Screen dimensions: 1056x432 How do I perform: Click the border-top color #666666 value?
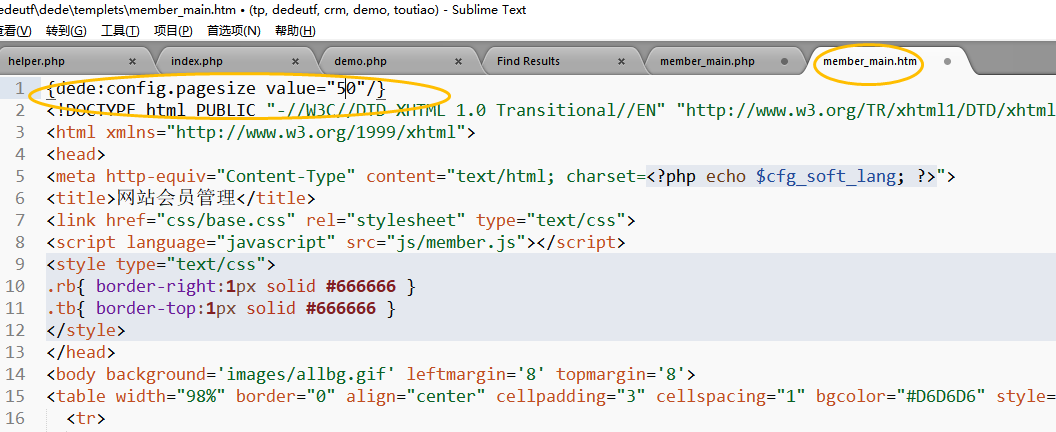pos(341,309)
